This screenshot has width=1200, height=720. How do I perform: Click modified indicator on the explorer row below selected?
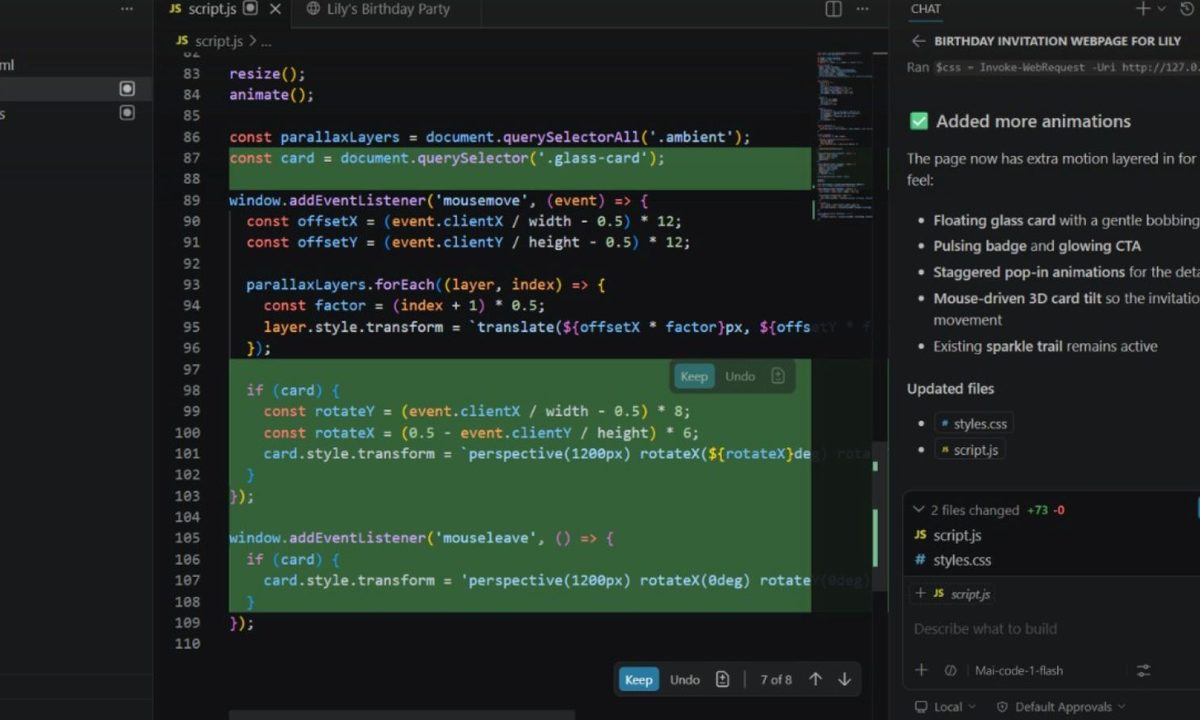(127, 113)
